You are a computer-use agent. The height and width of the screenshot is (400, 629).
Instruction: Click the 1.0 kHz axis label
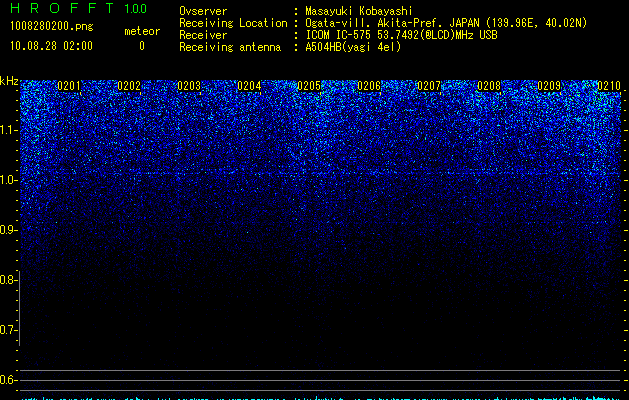8,180
